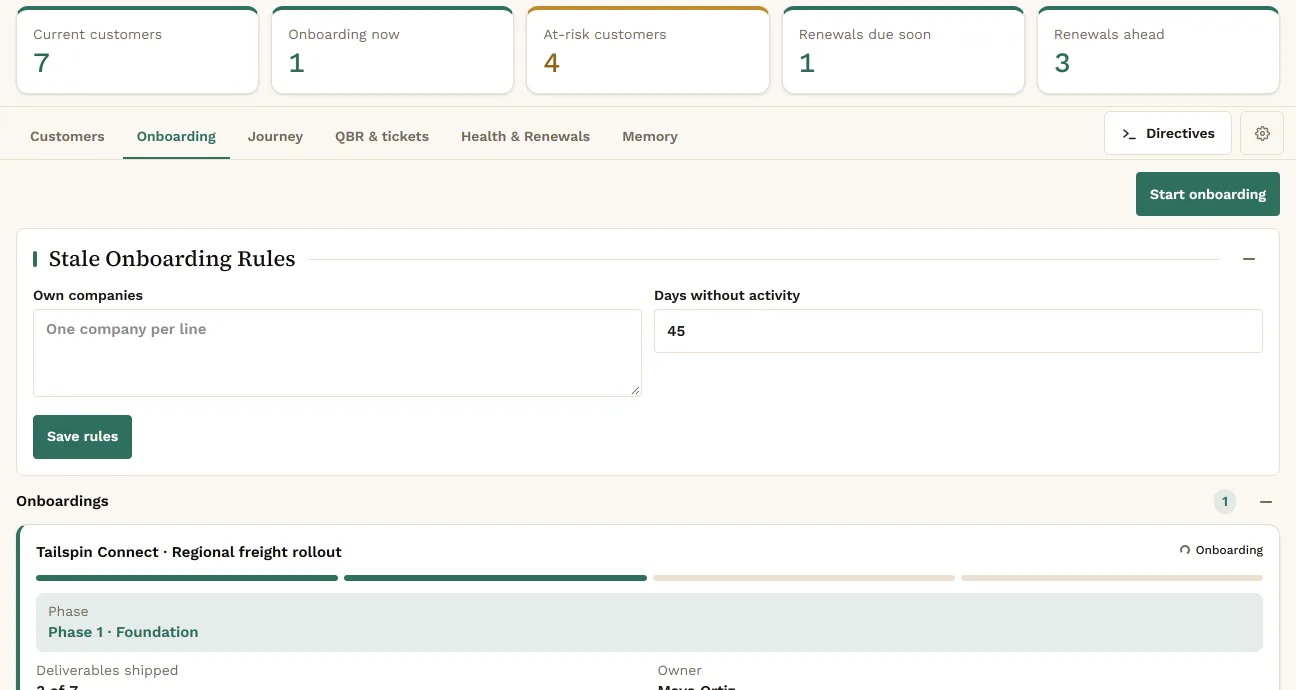Open the Renewals due soon card
The height and width of the screenshot is (690, 1296).
903,50
